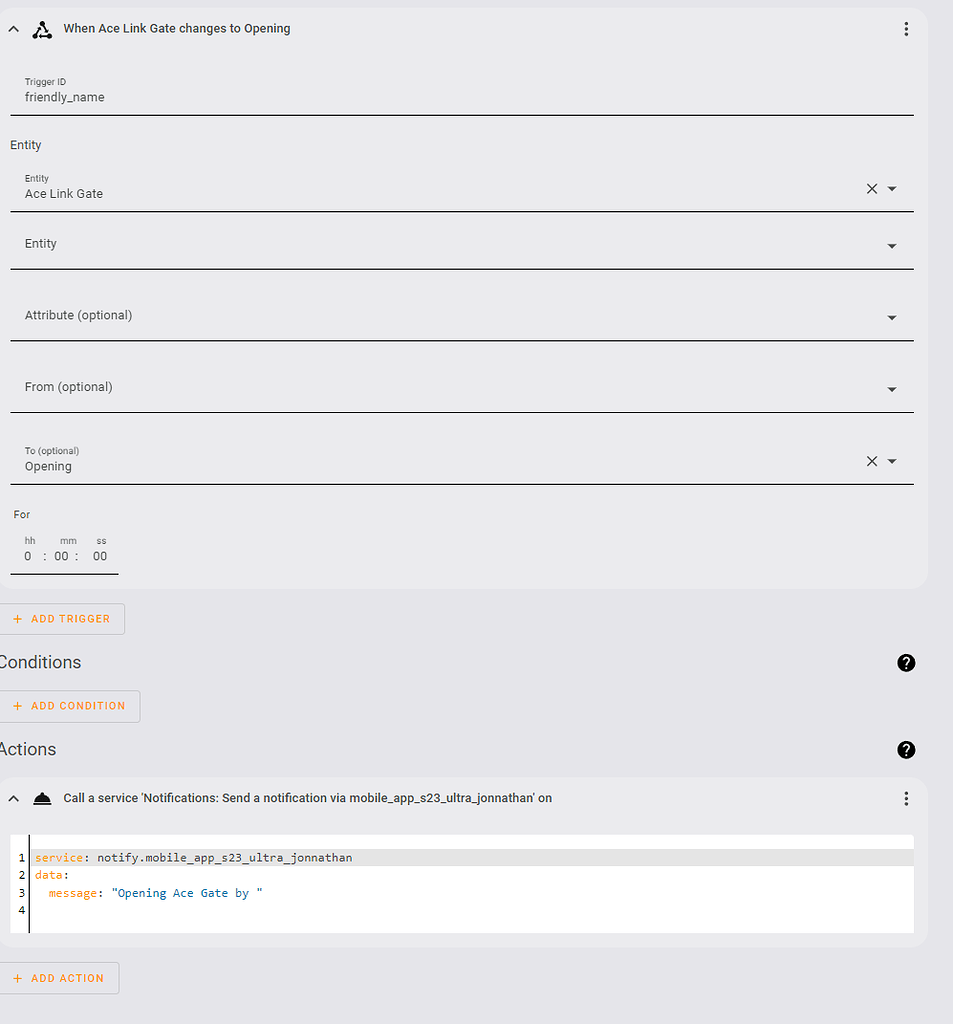
Task: Collapse the notification service action card
Action: coord(14,799)
